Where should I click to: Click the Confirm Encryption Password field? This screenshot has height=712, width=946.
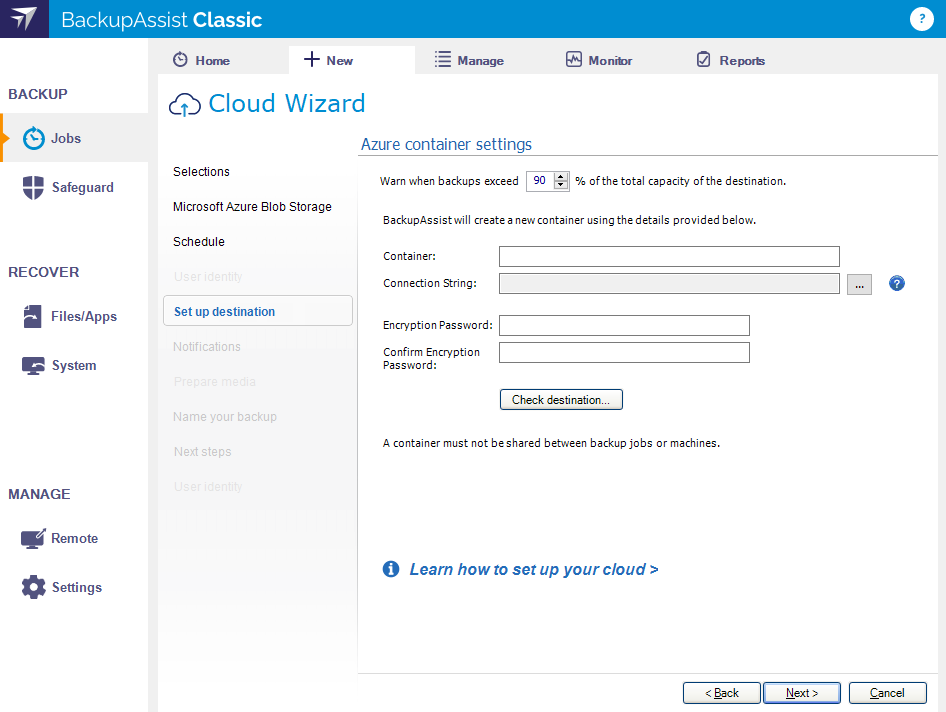pyautogui.click(x=624, y=352)
